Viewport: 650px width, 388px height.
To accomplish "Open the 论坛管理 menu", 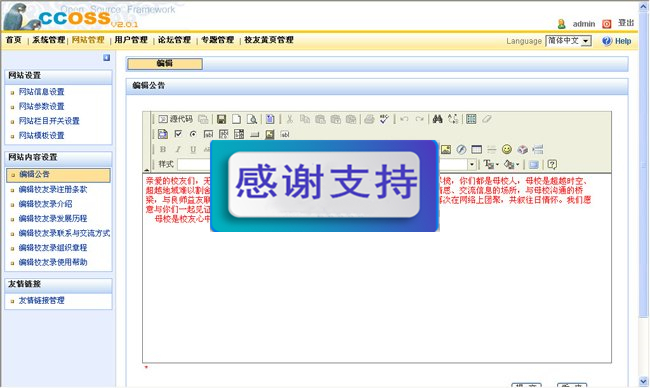I will [x=174, y=40].
